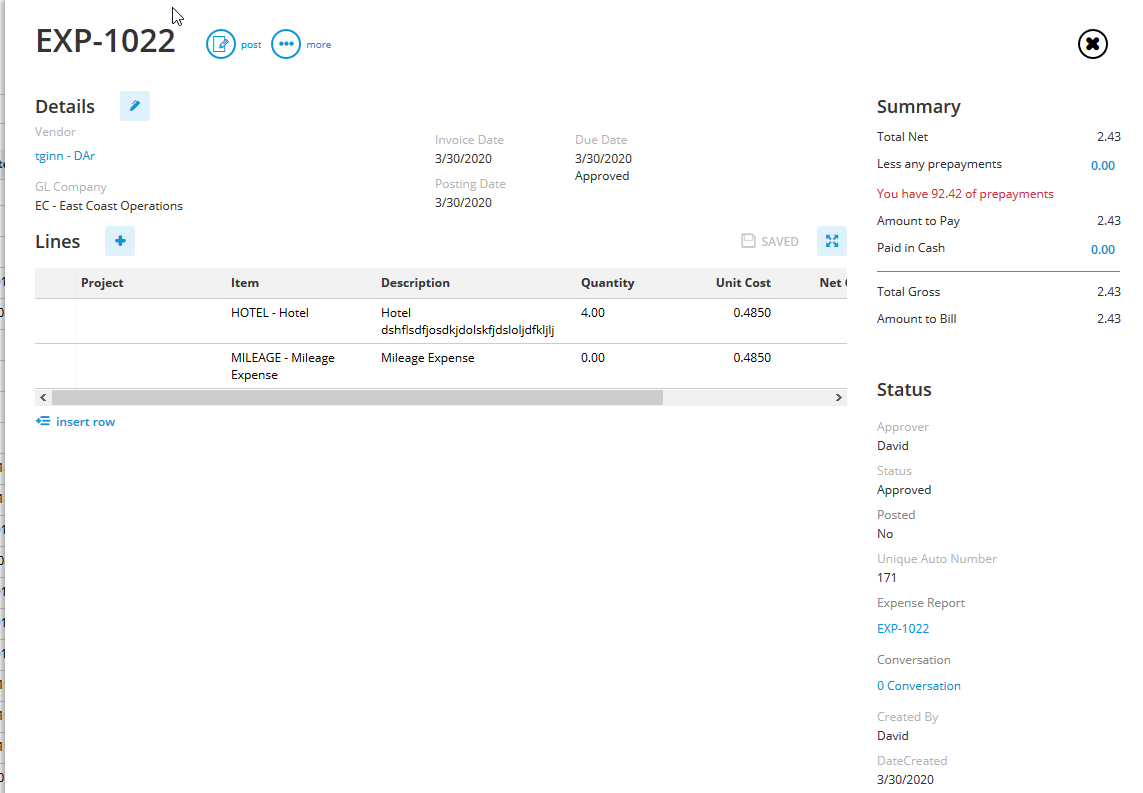Click the more label text
Screen dimensions: 1143x793
pyautogui.click(x=319, y=44)
